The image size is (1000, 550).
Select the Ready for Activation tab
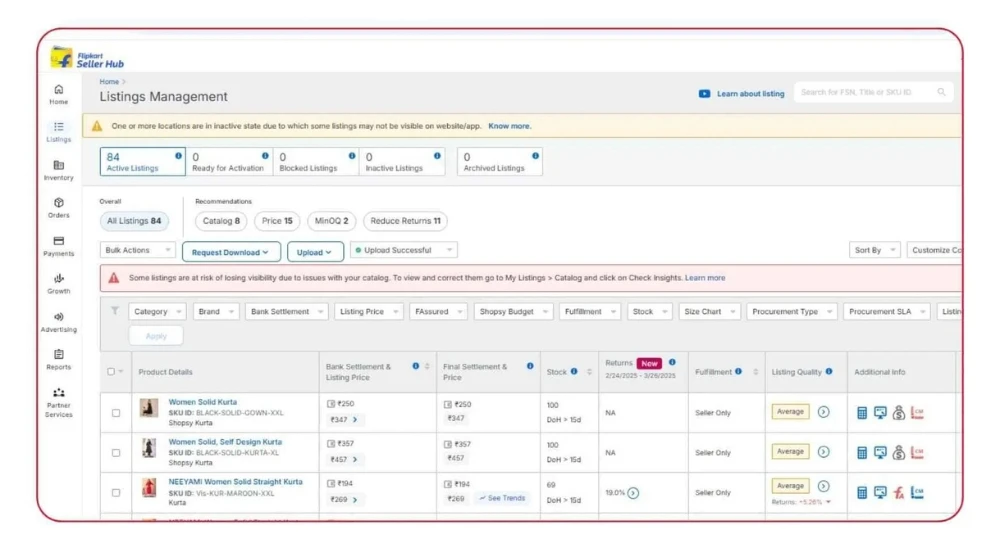click(x=229, y=161)
